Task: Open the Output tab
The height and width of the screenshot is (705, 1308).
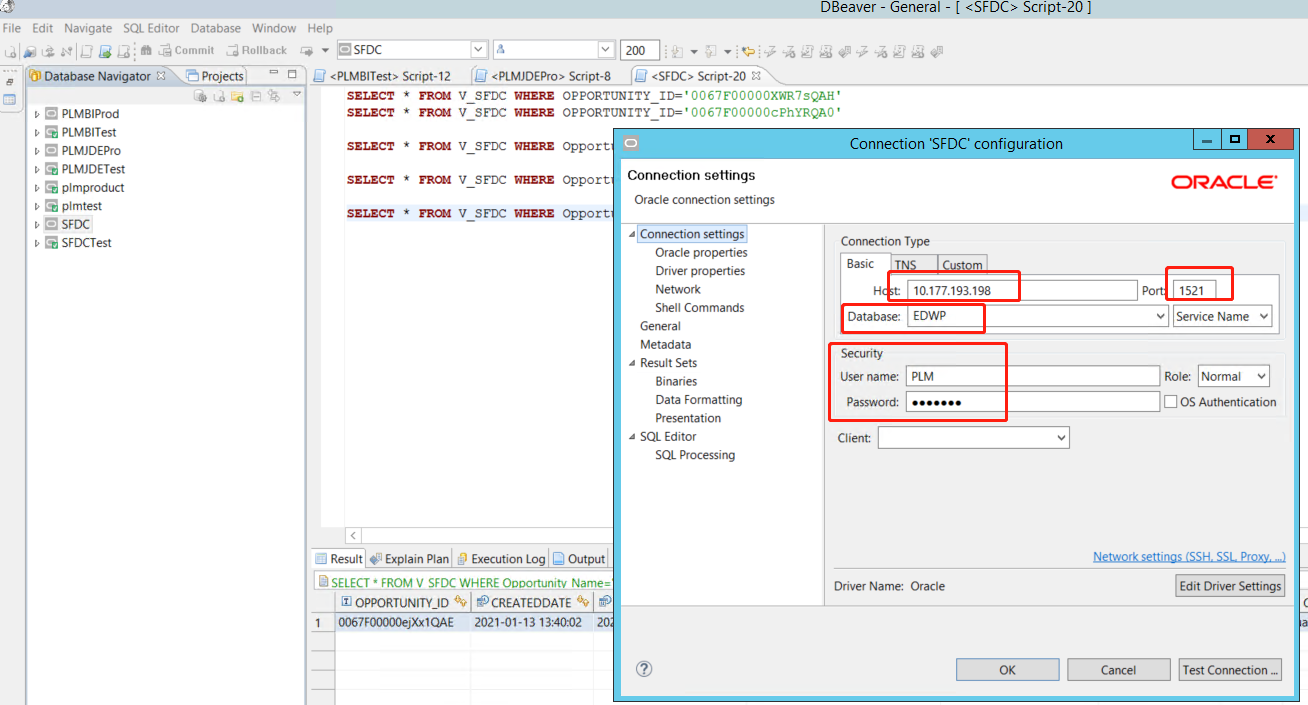Action: [x=580, y=559]
